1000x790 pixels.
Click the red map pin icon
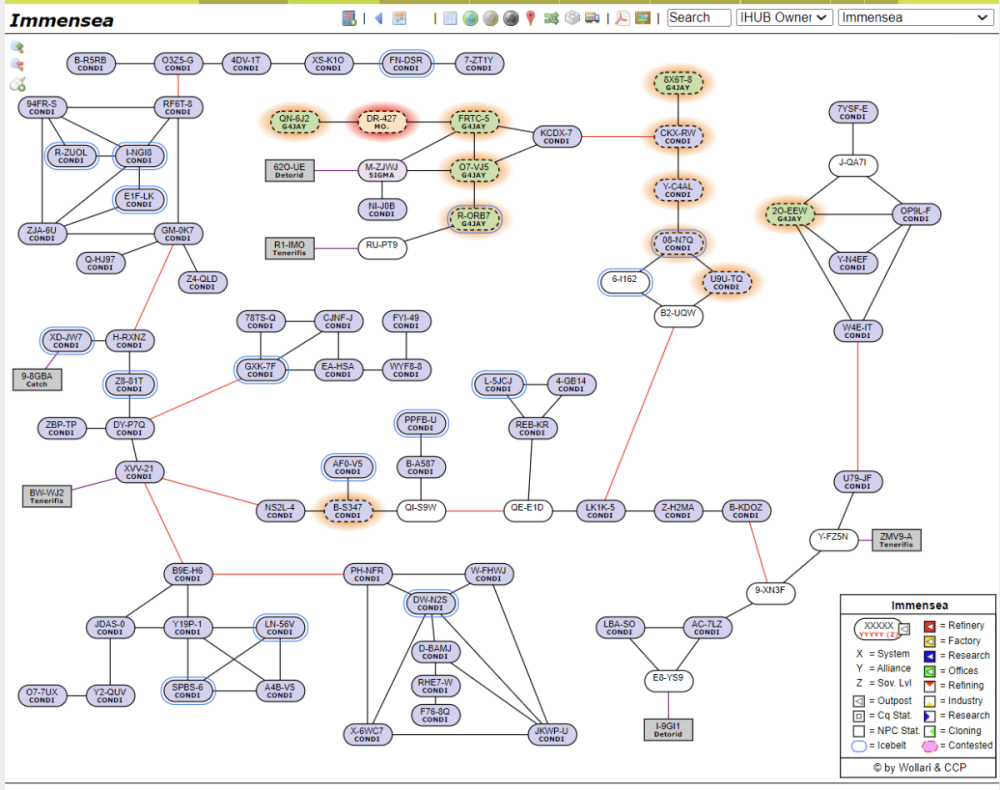point(530,18)
